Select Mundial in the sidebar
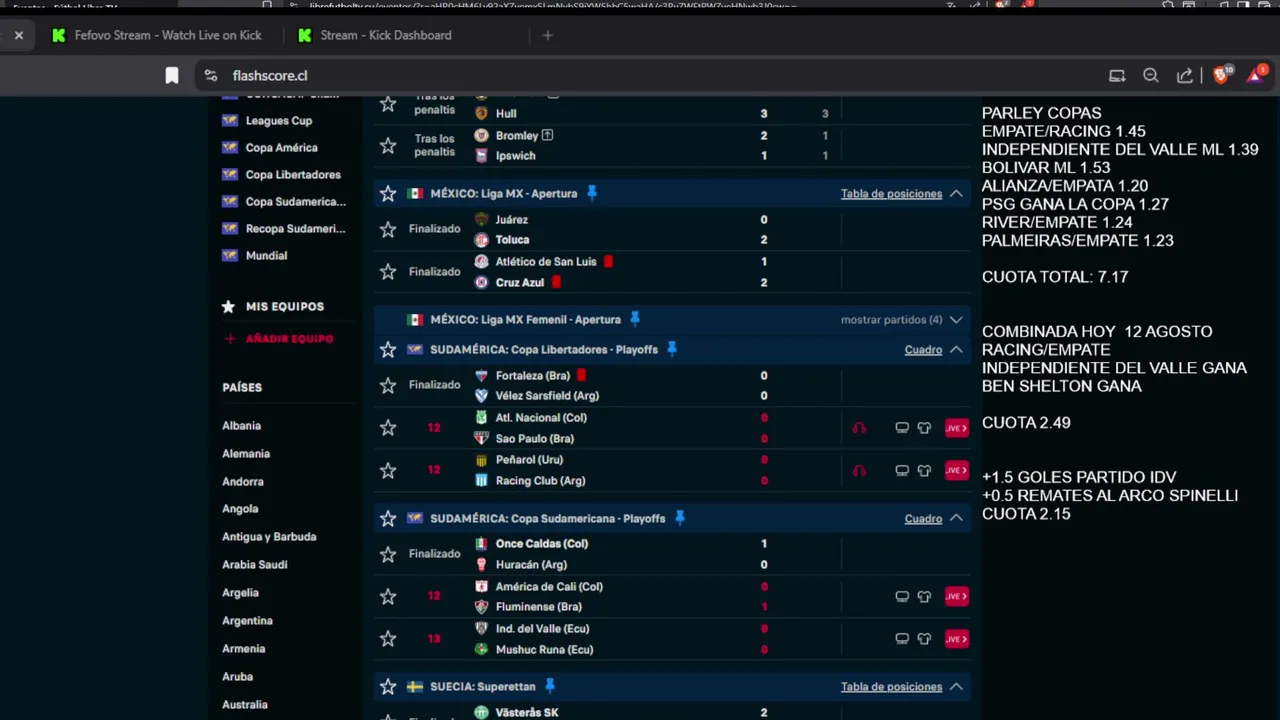 click(266, 256)
